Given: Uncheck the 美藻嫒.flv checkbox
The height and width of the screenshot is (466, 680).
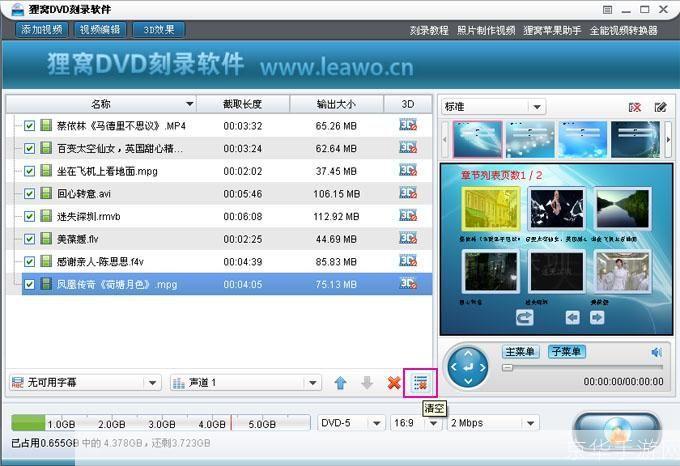Looking at the screenshot, I should (29, 239).
